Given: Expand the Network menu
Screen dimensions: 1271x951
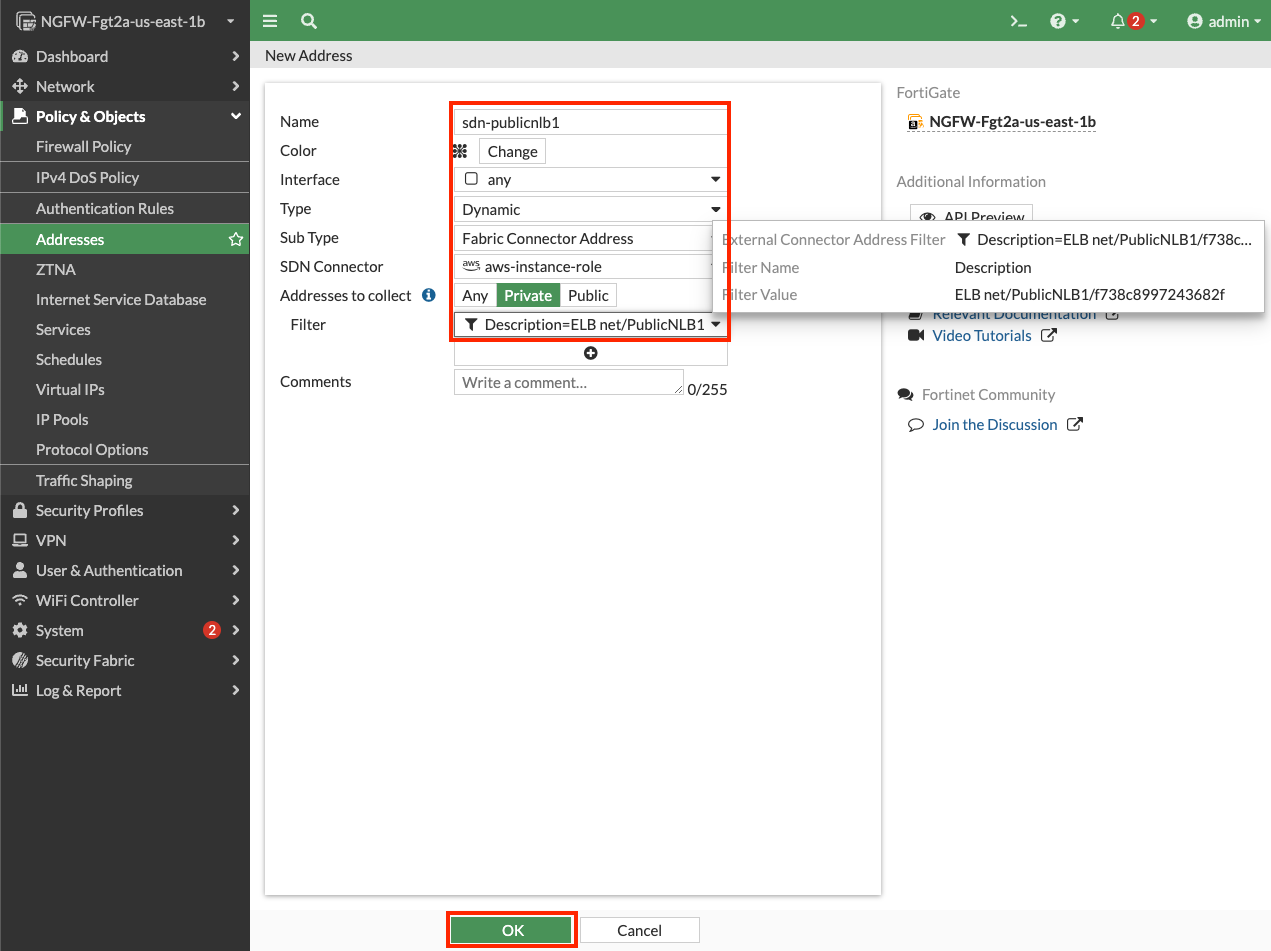Looking at the screenshot, I should [x=125, y=86].
